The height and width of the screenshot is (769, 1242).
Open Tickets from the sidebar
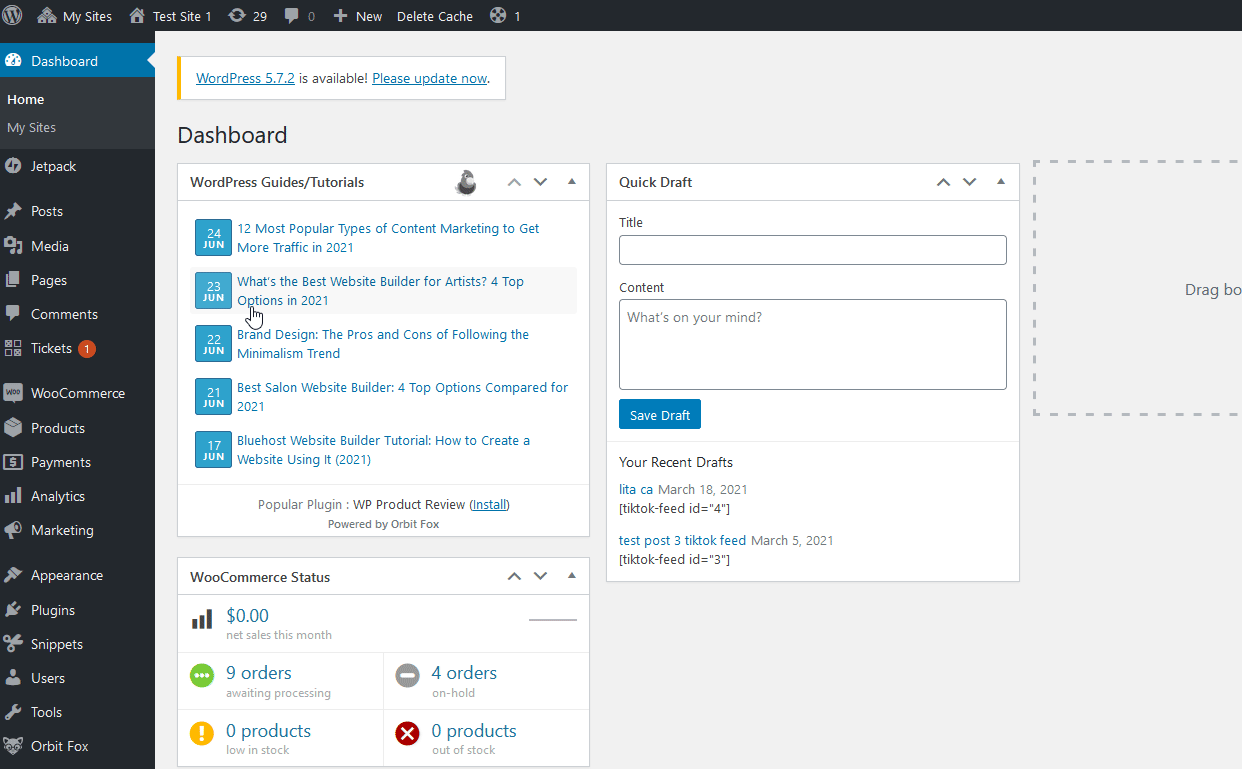pos(77,348)
